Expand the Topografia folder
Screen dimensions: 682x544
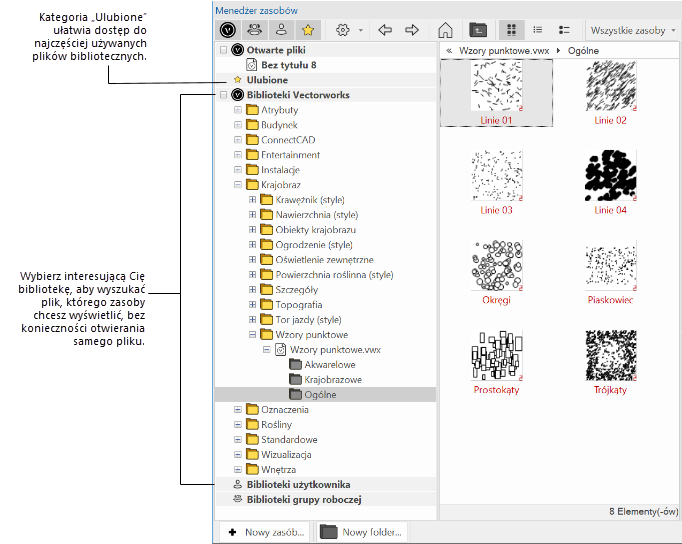click(252, 305)
